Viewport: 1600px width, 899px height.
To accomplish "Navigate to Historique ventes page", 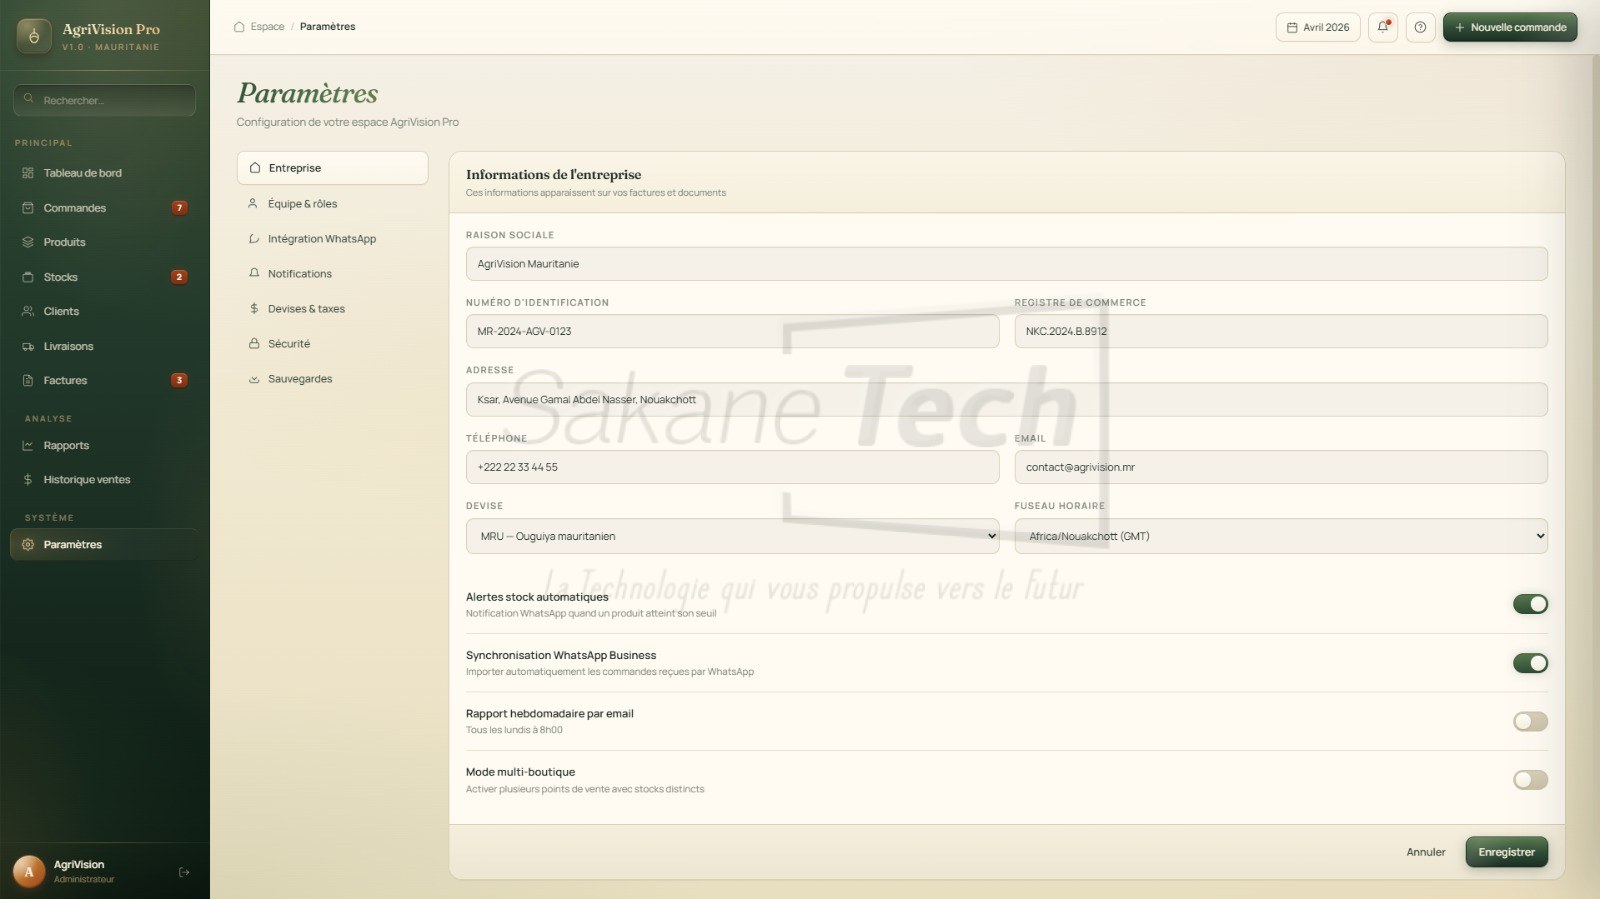I will [104, 480].
